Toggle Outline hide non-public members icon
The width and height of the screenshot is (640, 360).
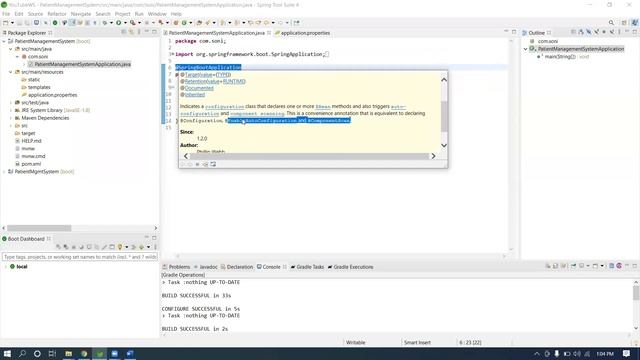point(604,32)
